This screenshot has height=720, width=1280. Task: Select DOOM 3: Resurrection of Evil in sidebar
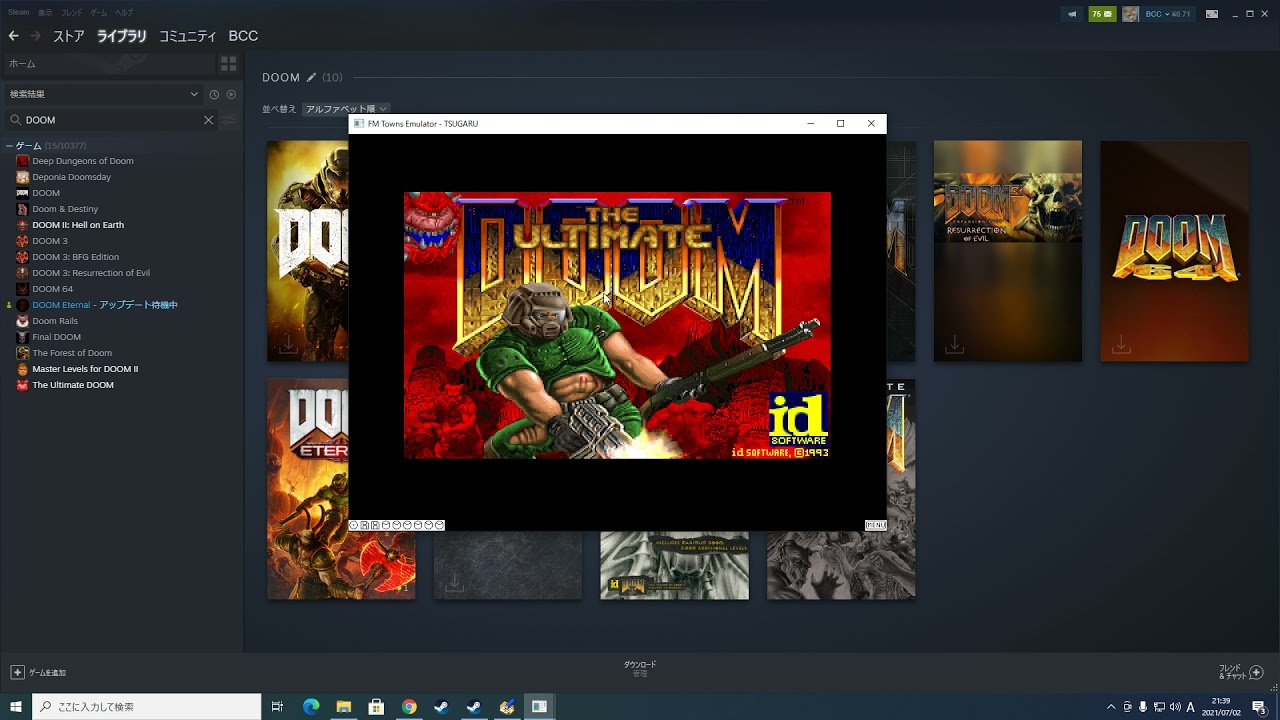click(x=91, y=273)
